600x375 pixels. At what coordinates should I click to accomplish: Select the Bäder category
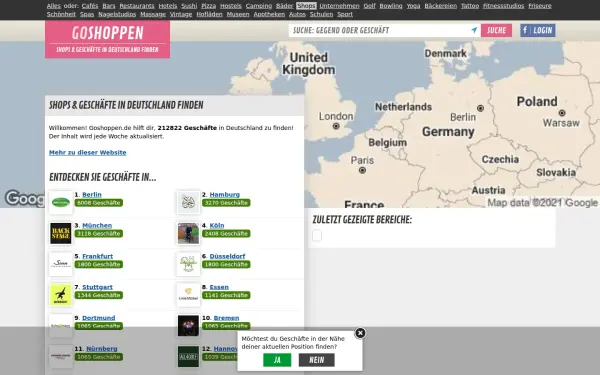pos(284,6)
